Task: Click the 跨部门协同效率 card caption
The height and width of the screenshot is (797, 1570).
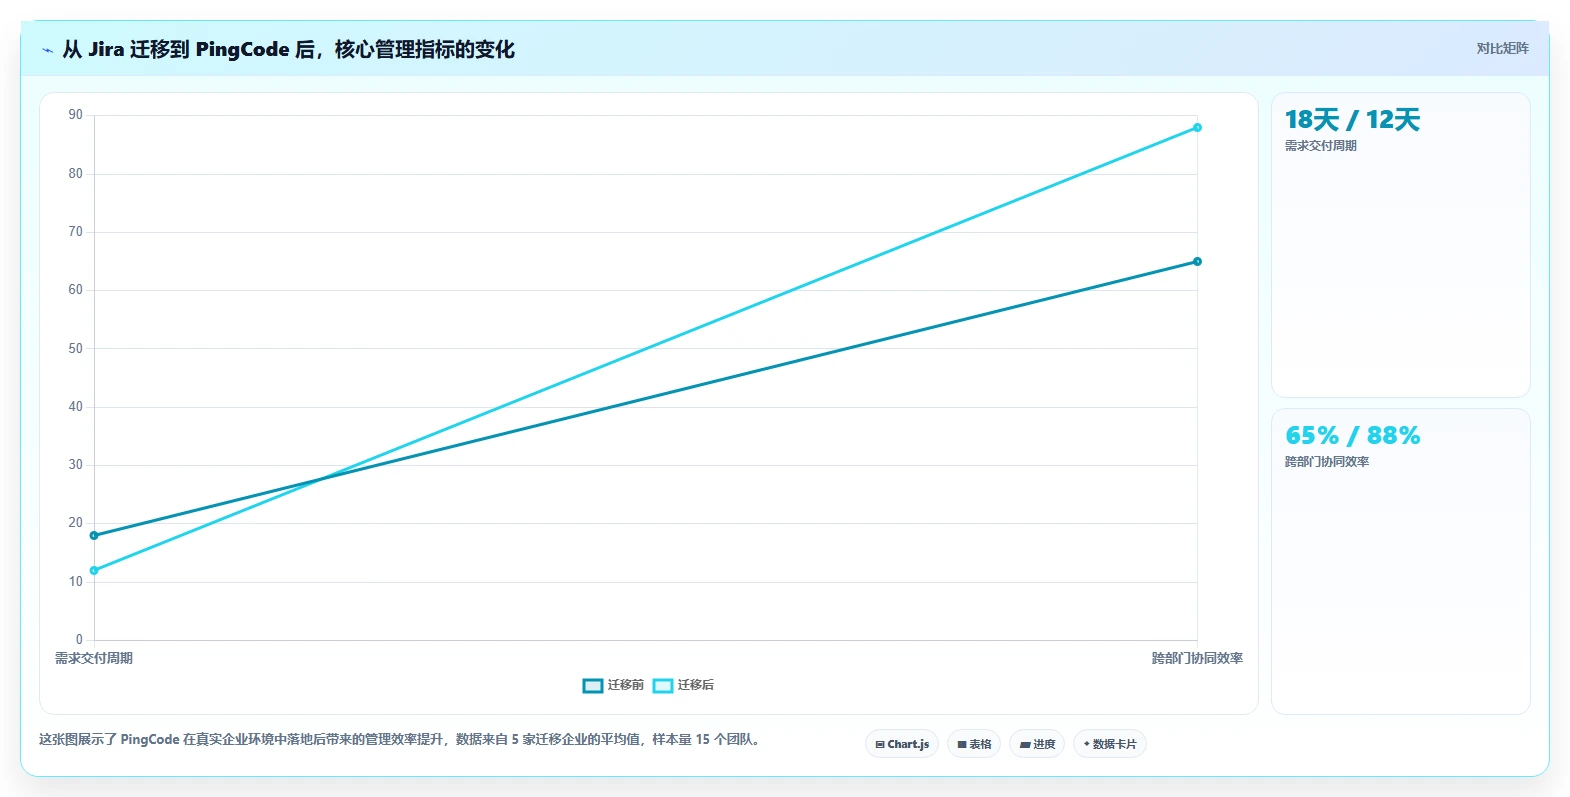Action: tap(1327, 462)
